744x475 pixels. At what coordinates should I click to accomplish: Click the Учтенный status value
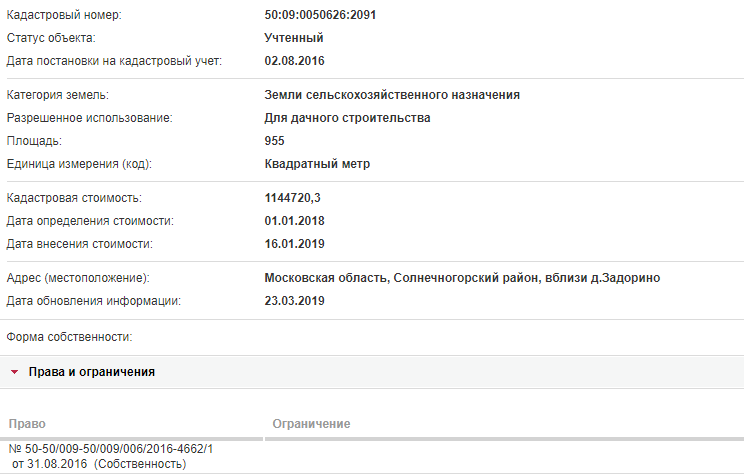coord(294,38)
